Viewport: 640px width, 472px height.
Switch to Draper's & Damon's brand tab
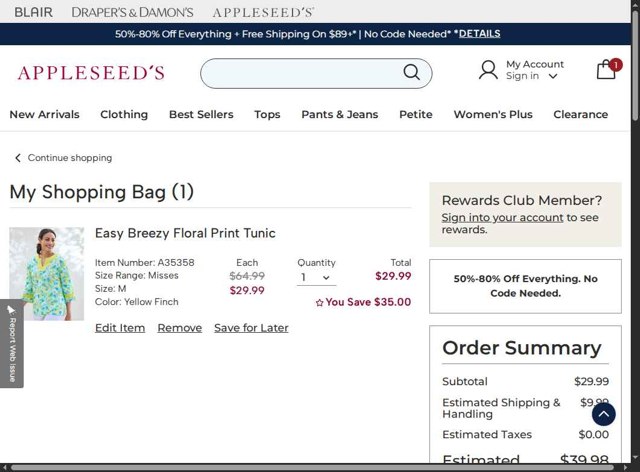tap(132, 12)
